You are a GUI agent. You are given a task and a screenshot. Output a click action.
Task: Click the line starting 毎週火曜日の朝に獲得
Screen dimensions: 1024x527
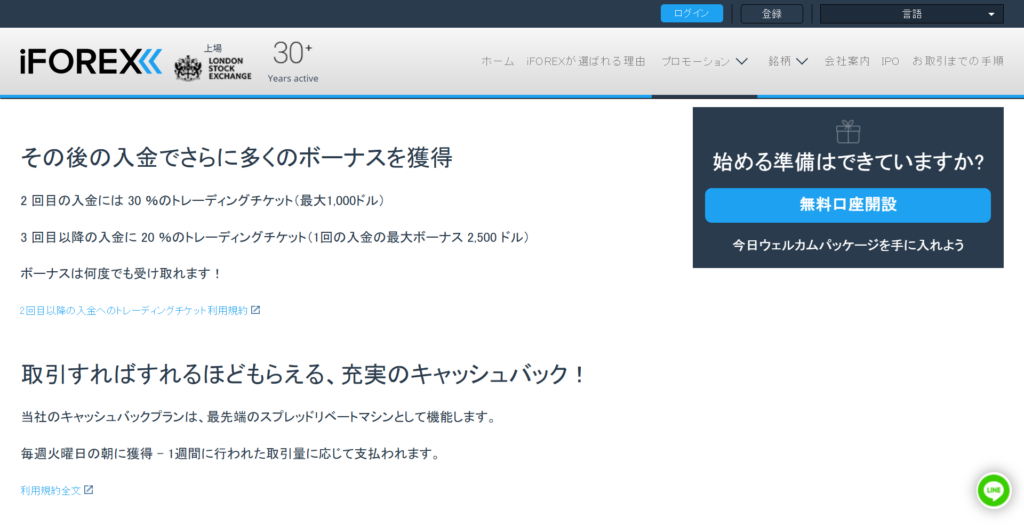click(x=231, y=454)
